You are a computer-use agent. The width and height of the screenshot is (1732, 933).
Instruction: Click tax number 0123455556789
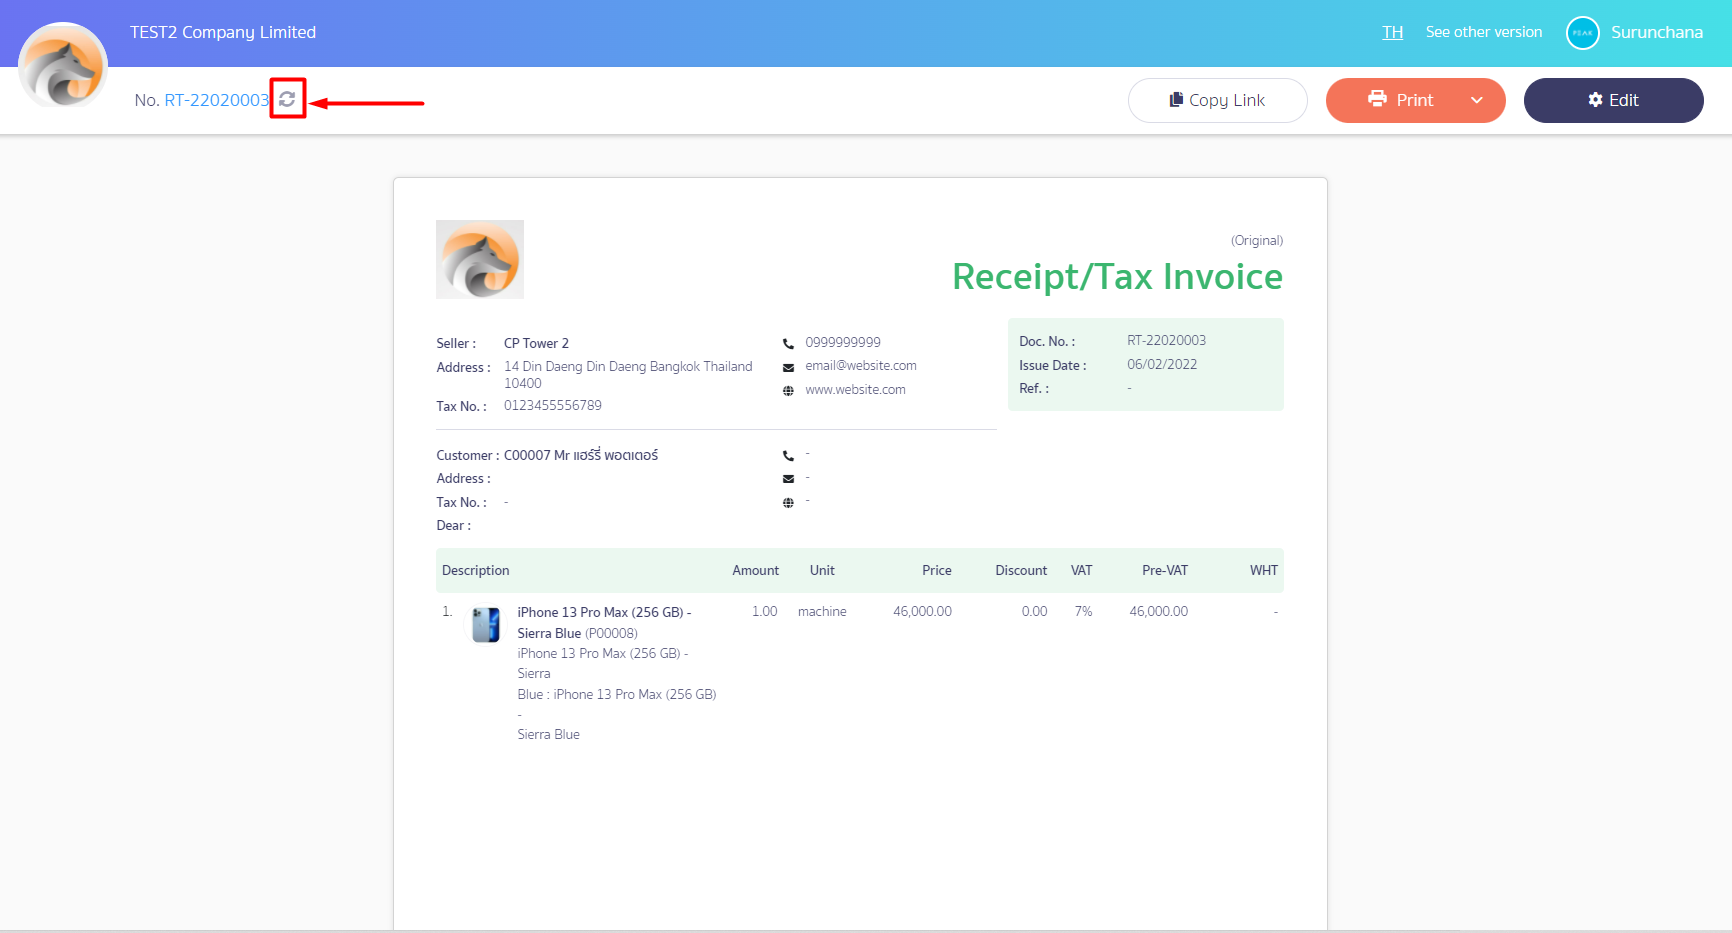(x=553, y=405)
